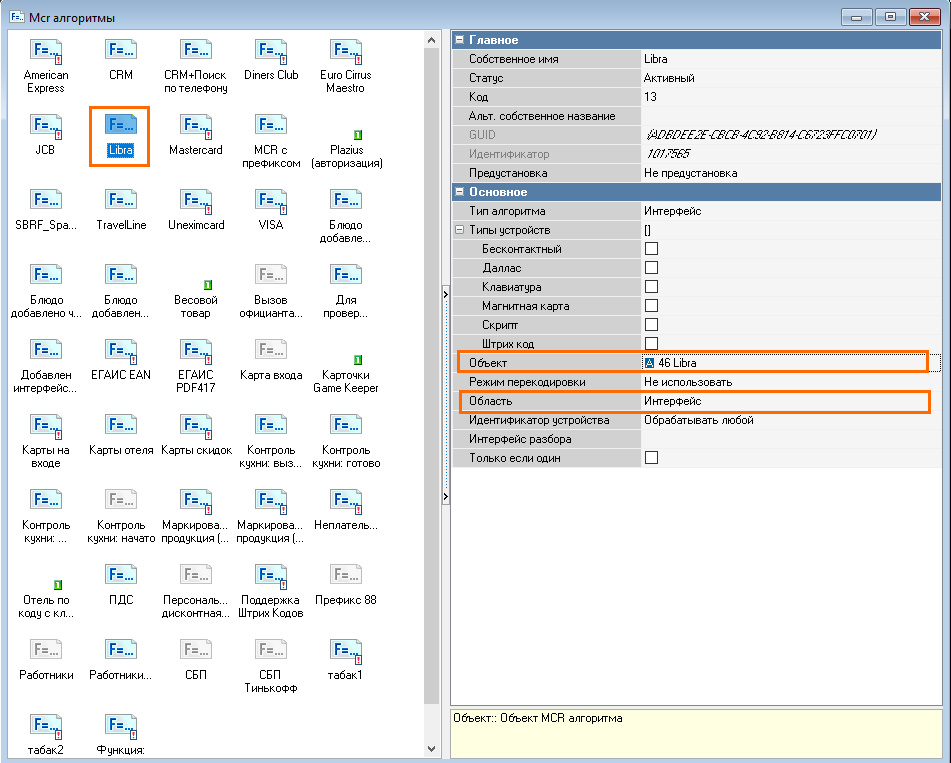Collapse the Основное section

[x=460, y=192]
